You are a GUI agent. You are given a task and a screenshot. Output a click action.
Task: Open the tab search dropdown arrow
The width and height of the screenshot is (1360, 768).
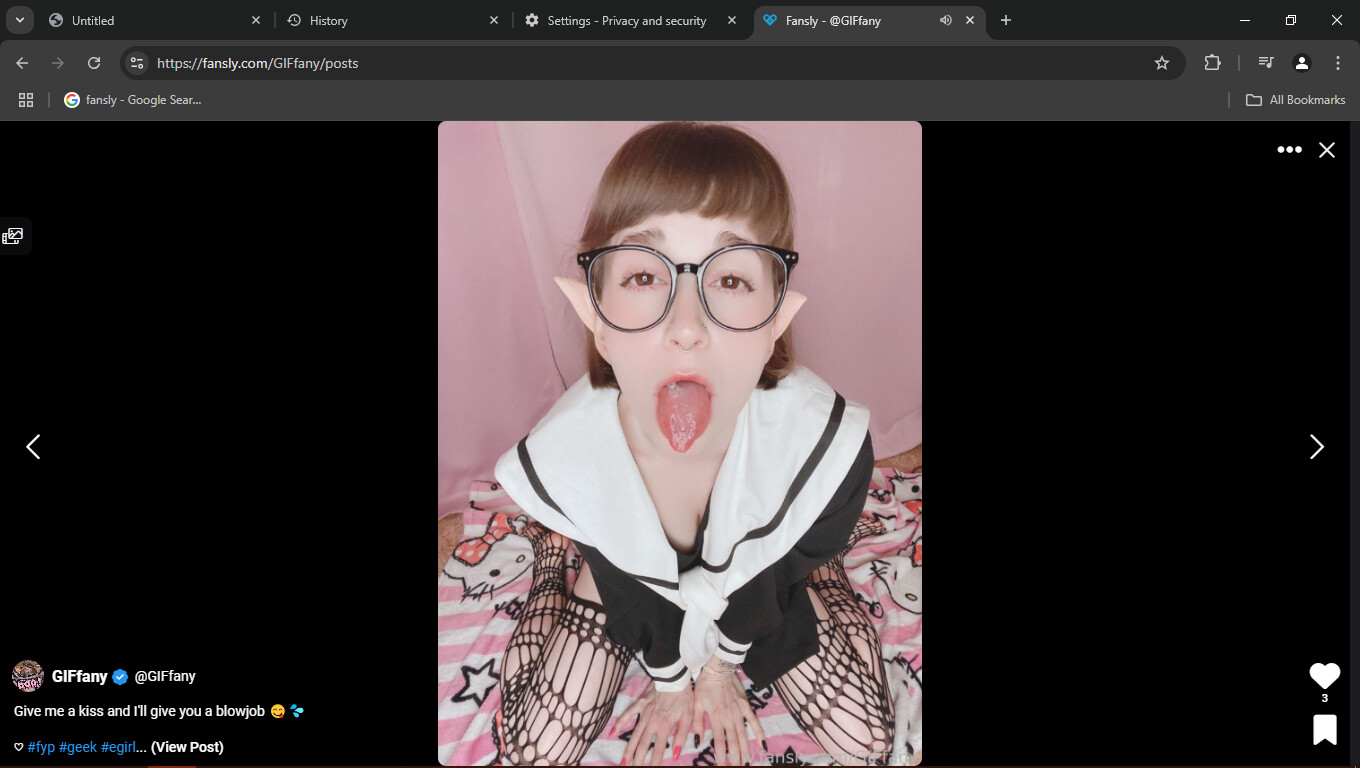(19, 21)
